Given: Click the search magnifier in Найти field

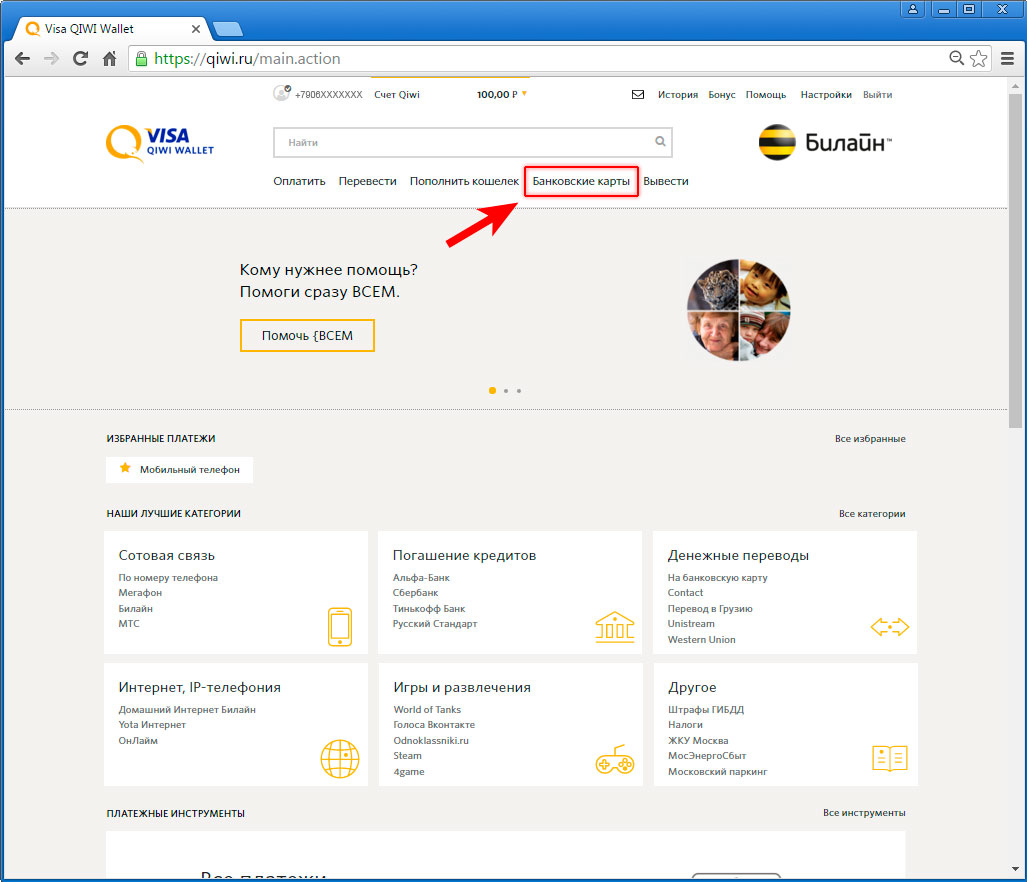Looking at the screenshot, I should click(x=660, y=141).
